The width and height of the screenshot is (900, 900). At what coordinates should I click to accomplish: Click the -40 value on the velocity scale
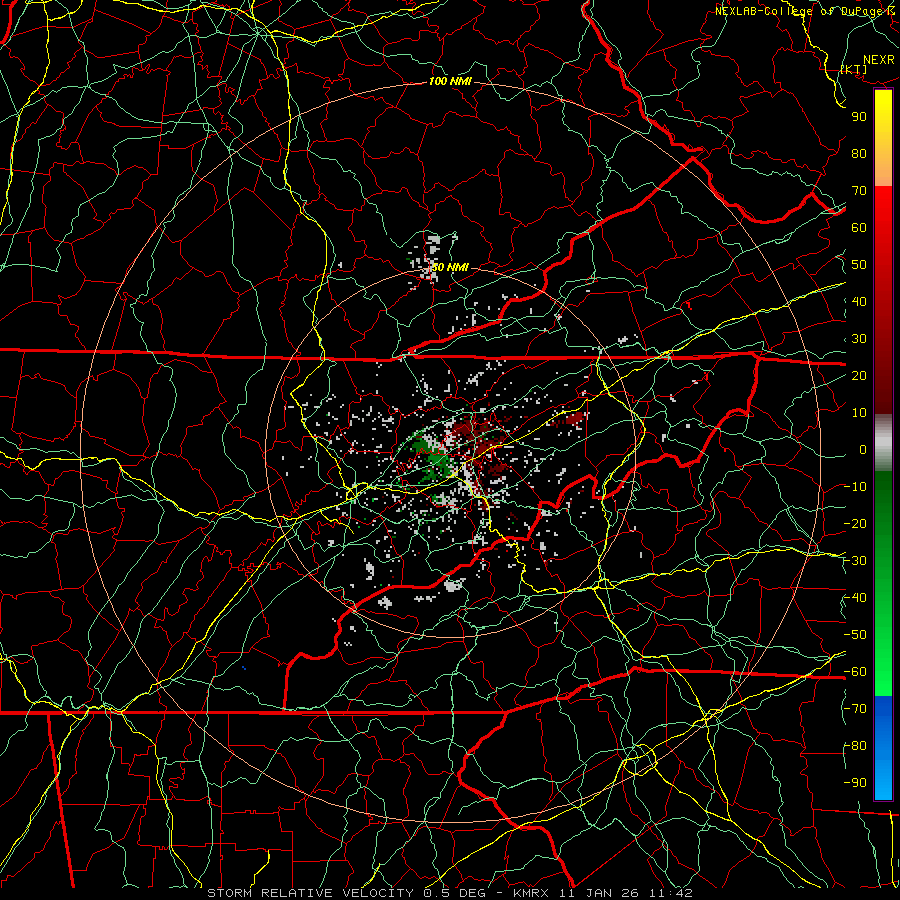click(855, 598)
